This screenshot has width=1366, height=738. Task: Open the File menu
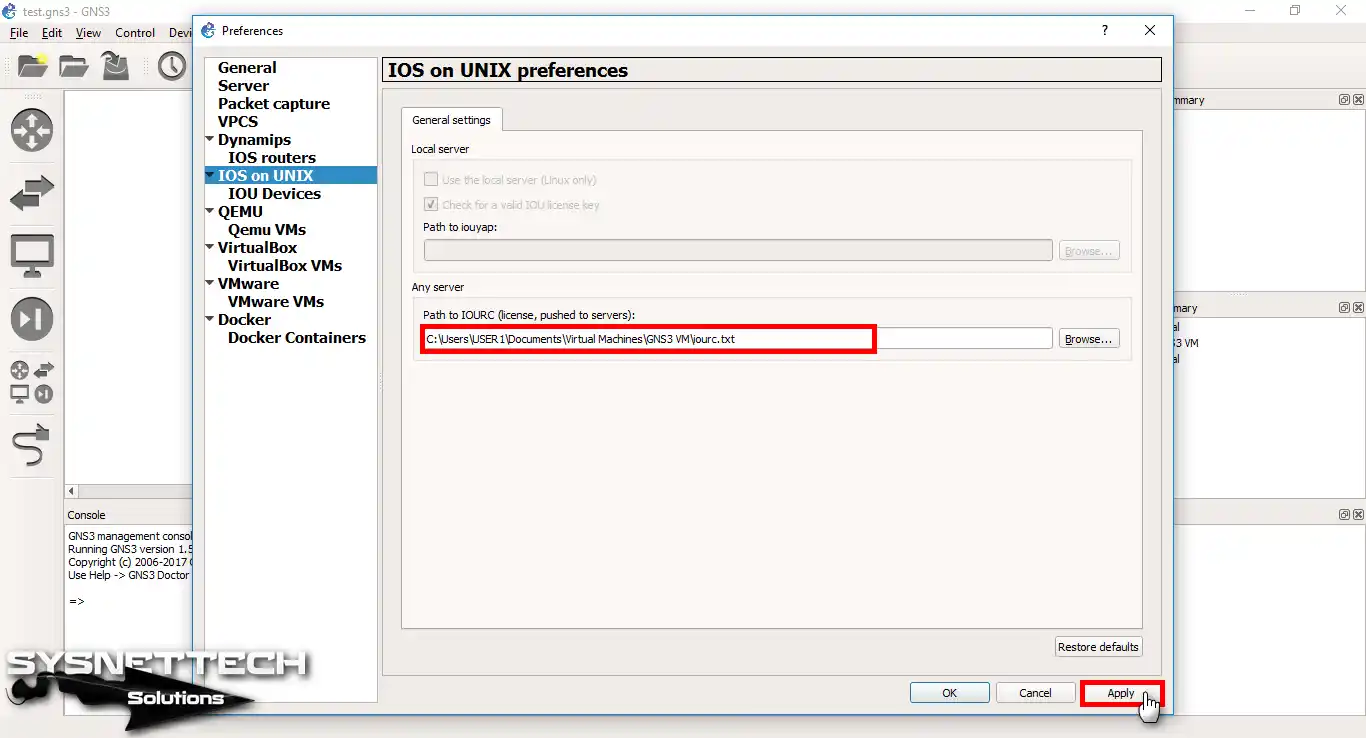click(x=19, y=33)
